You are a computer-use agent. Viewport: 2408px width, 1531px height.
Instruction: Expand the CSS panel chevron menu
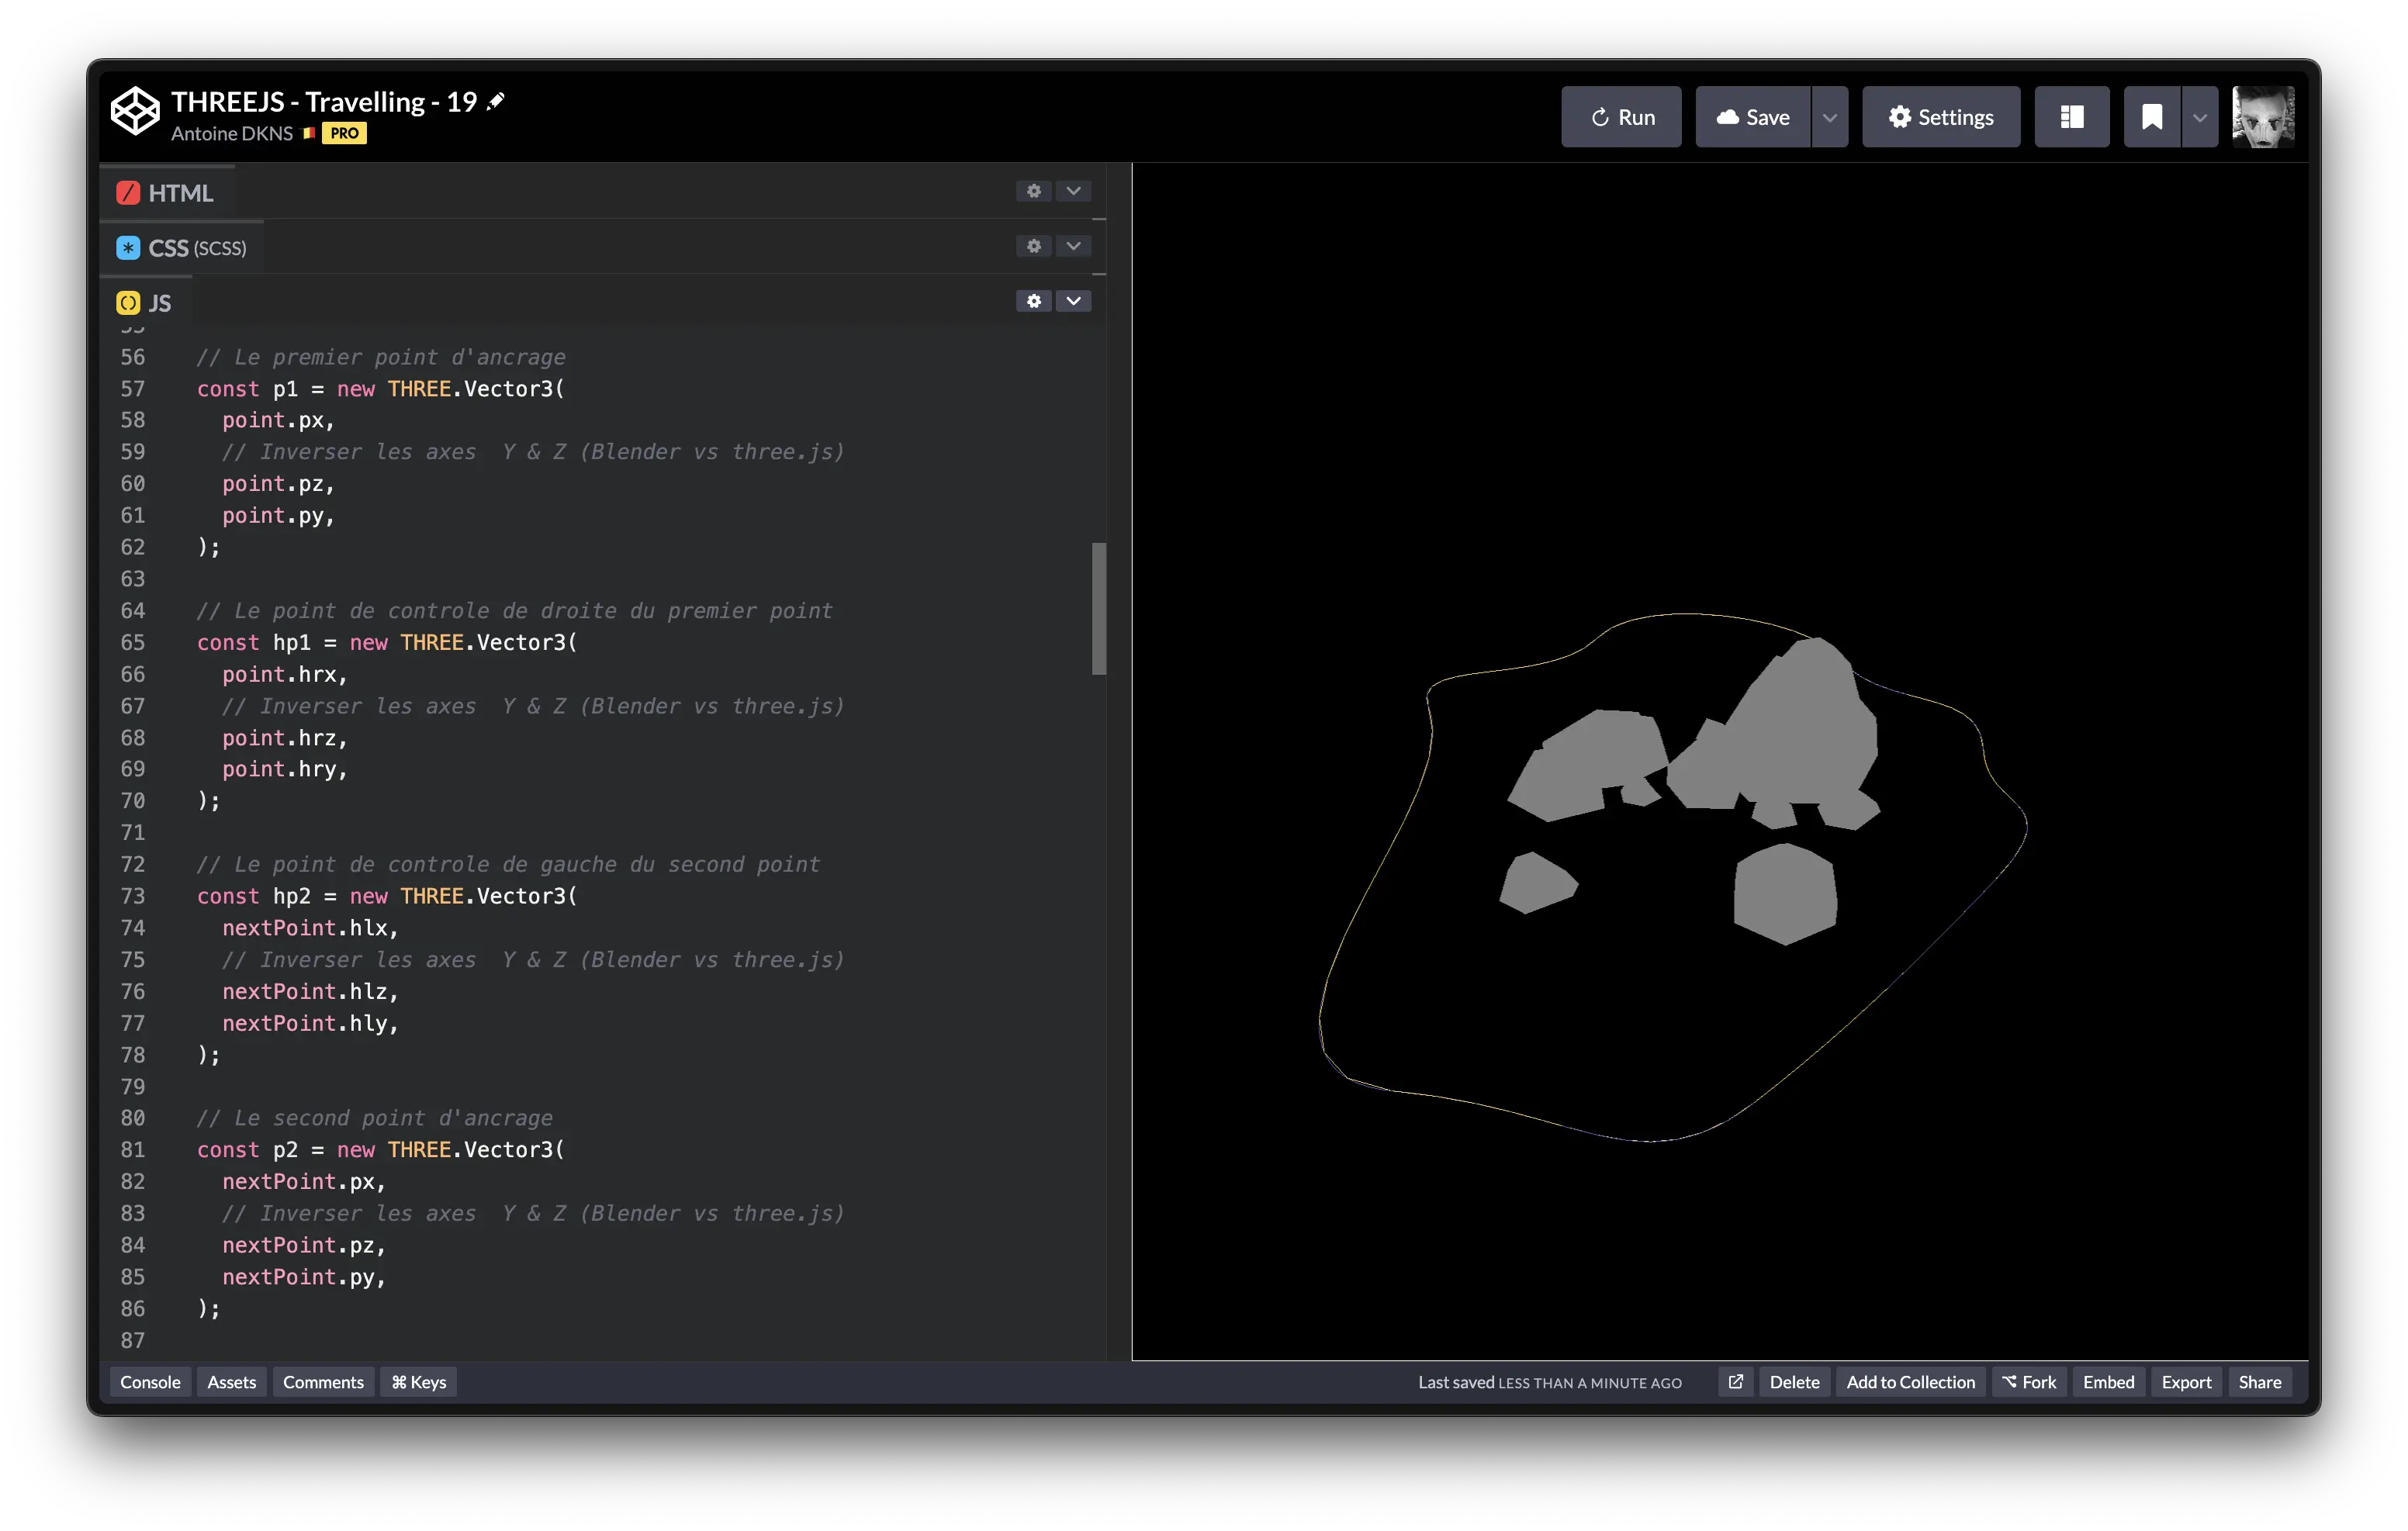[1073, 246]
